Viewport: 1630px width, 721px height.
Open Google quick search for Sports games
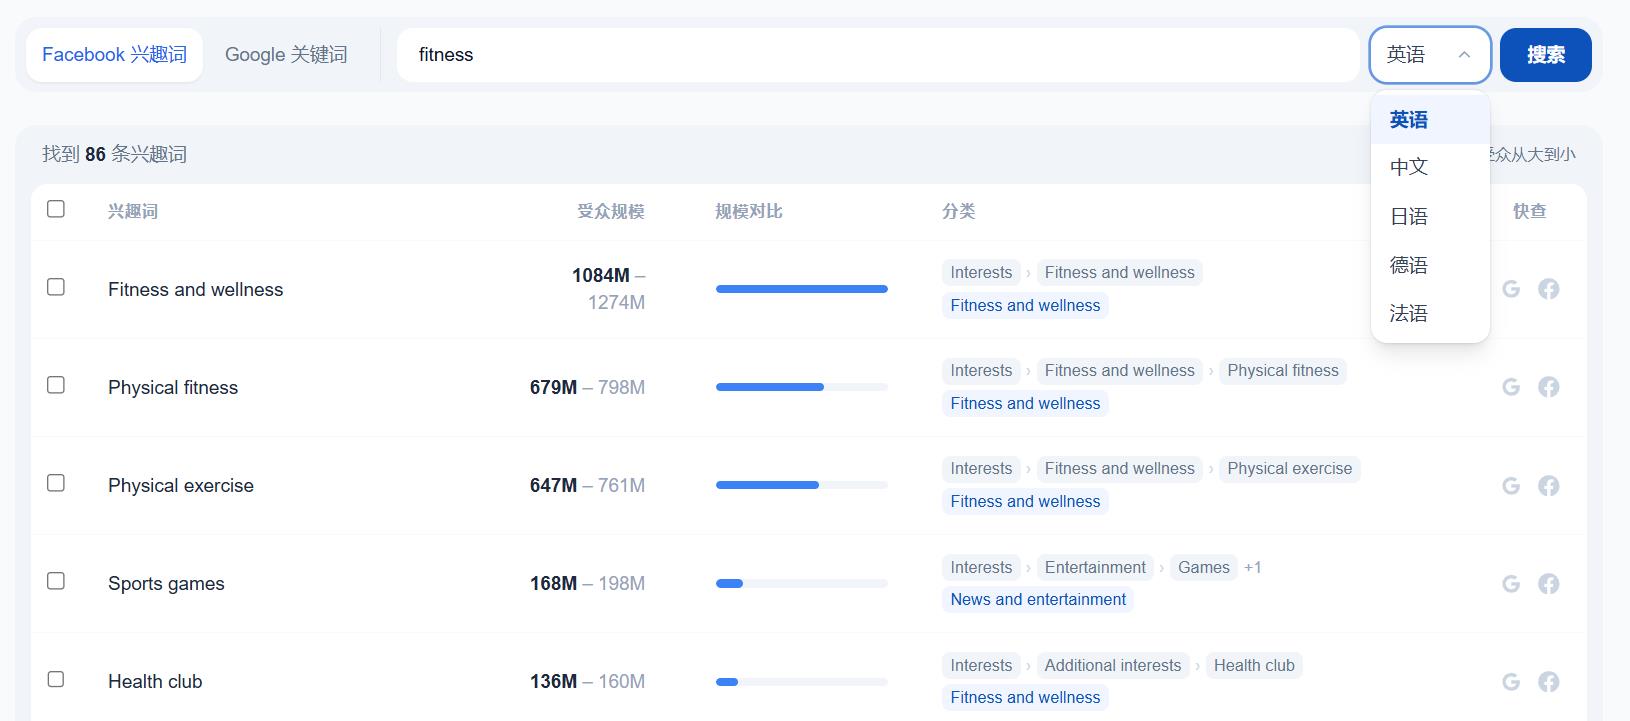(x=1511, y=583)
